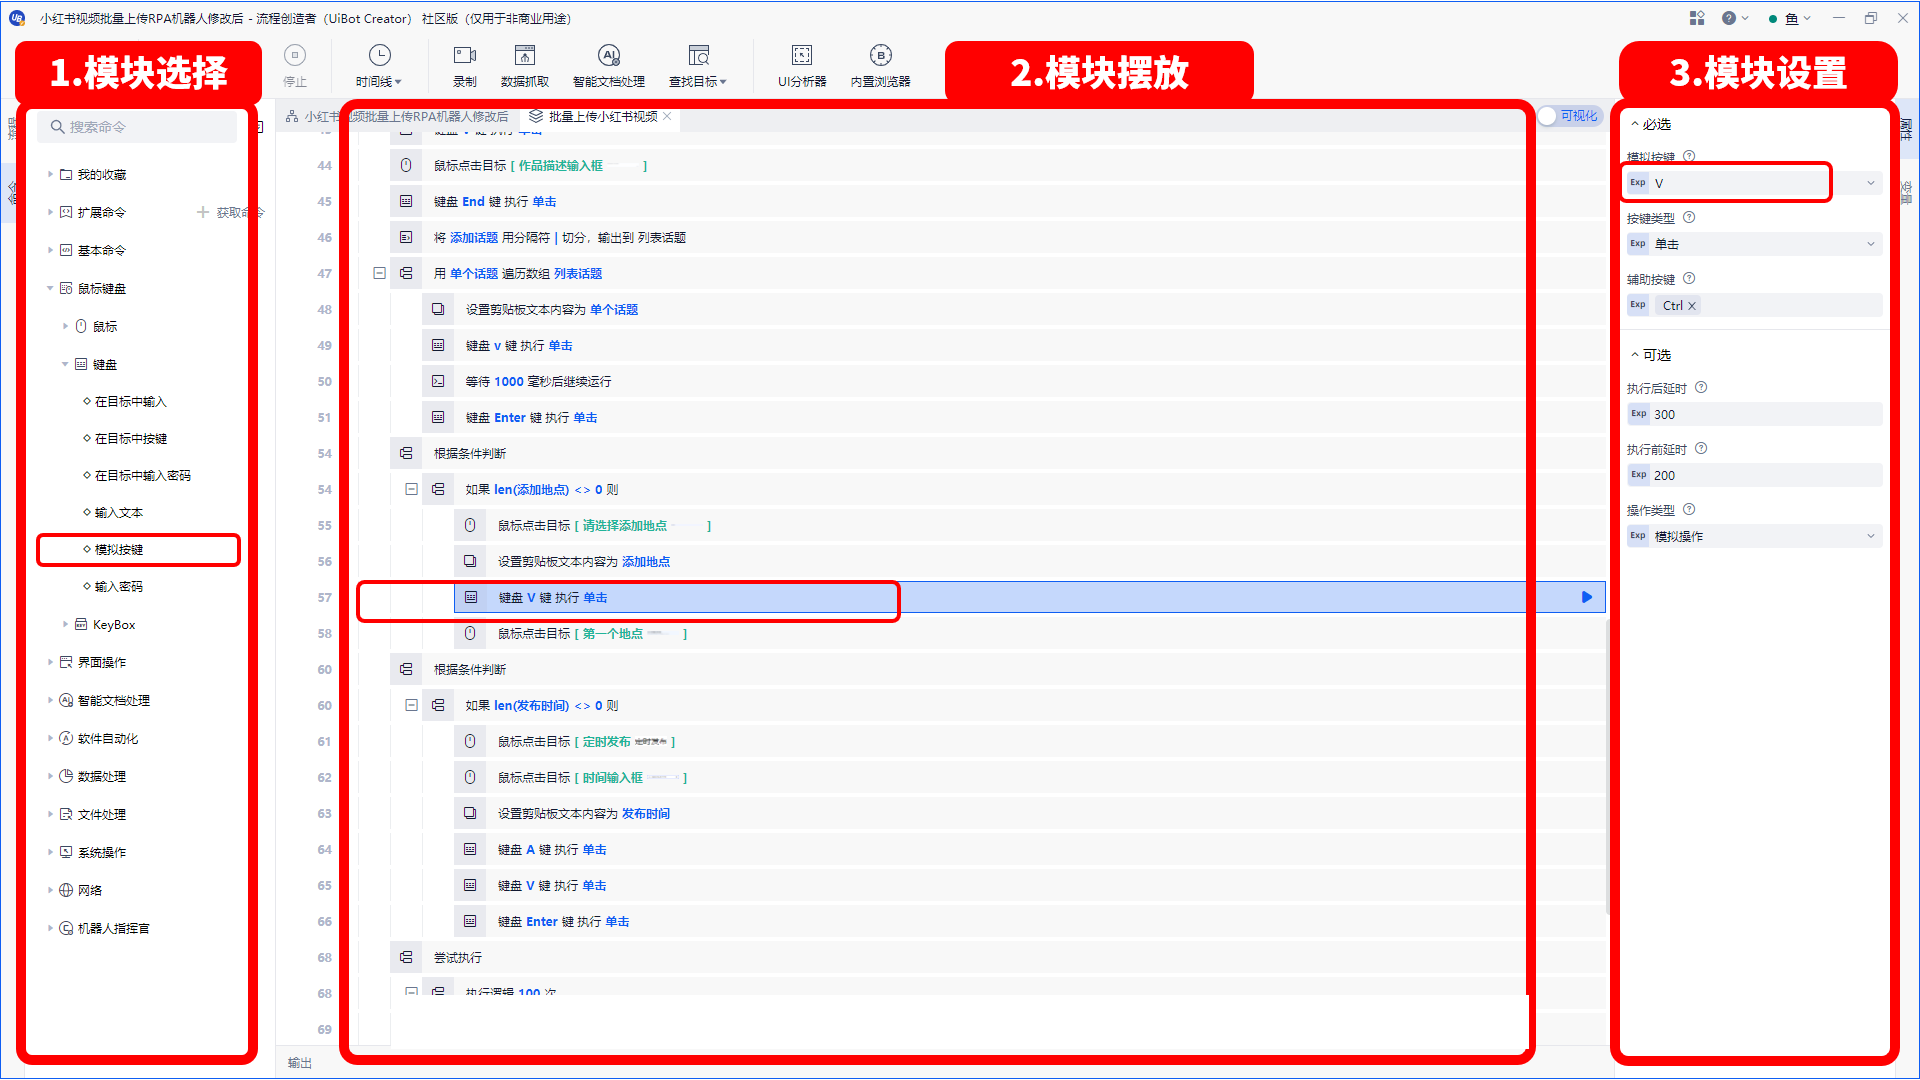Click the 可视化 visualization toggle button
The width and height of the screenshot is (1920, 1080).
tap(1568, 116)
